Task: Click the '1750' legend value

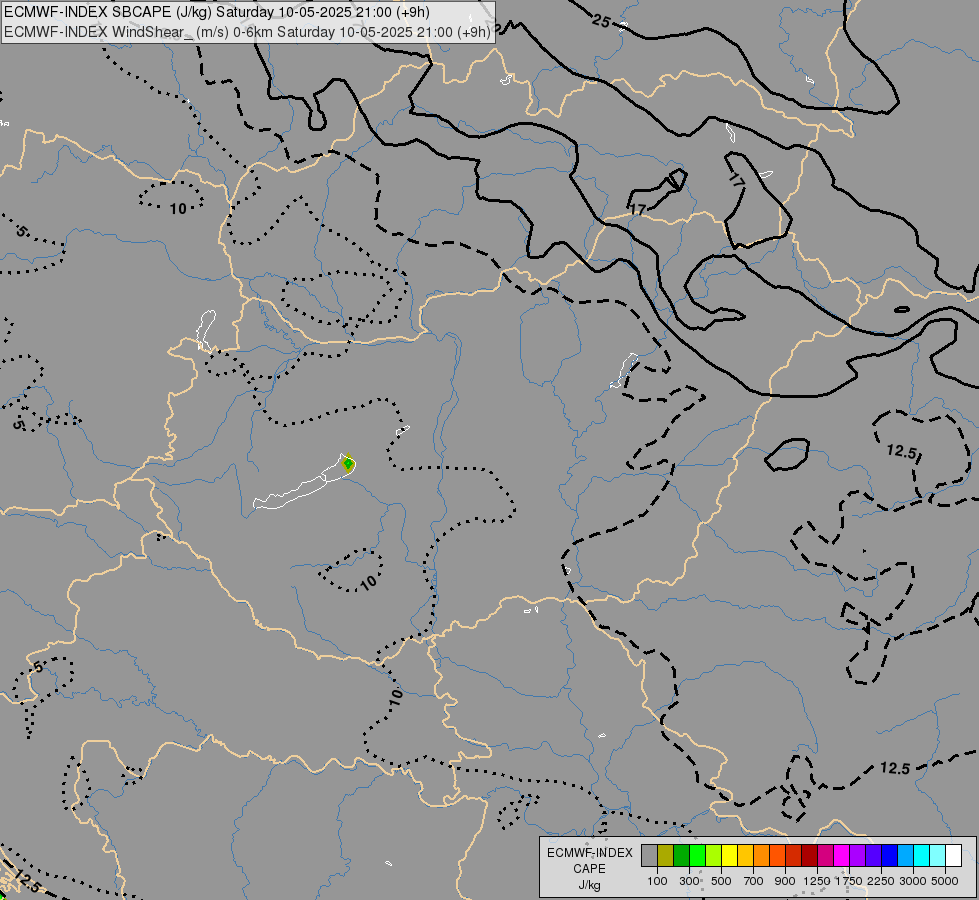Action: 849,881
